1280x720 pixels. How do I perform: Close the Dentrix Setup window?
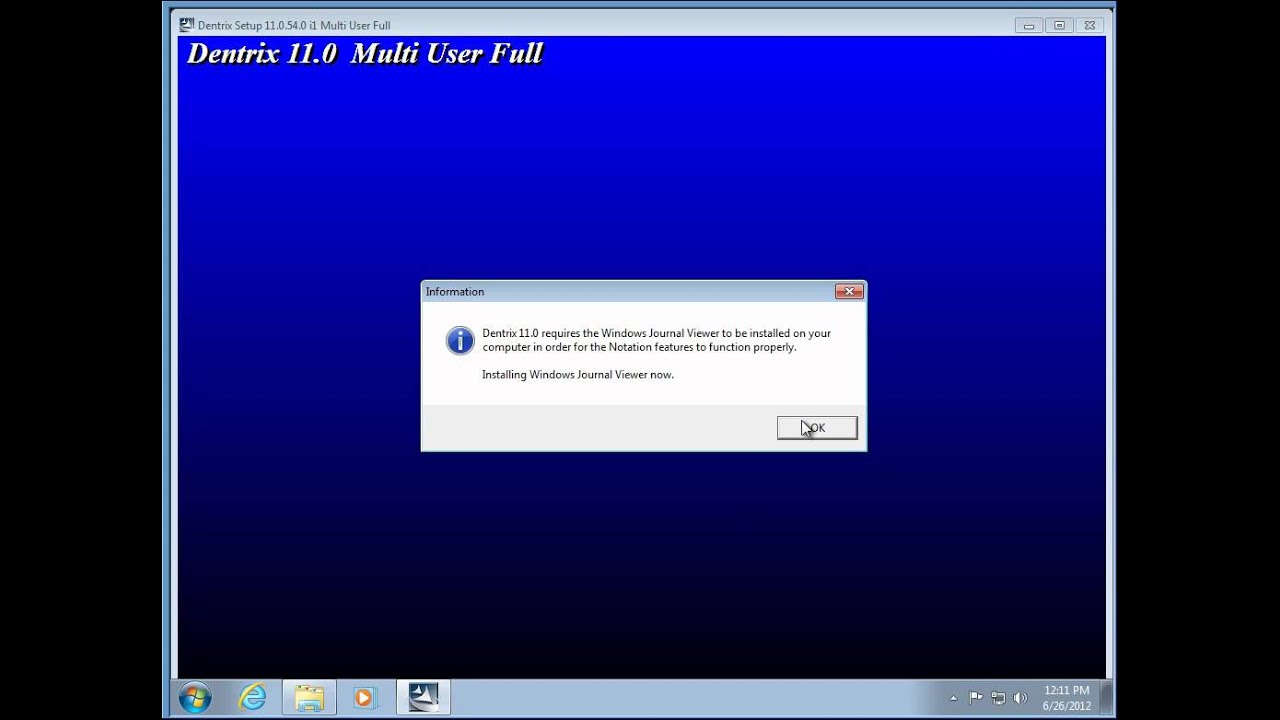(x=1090, y=25)
